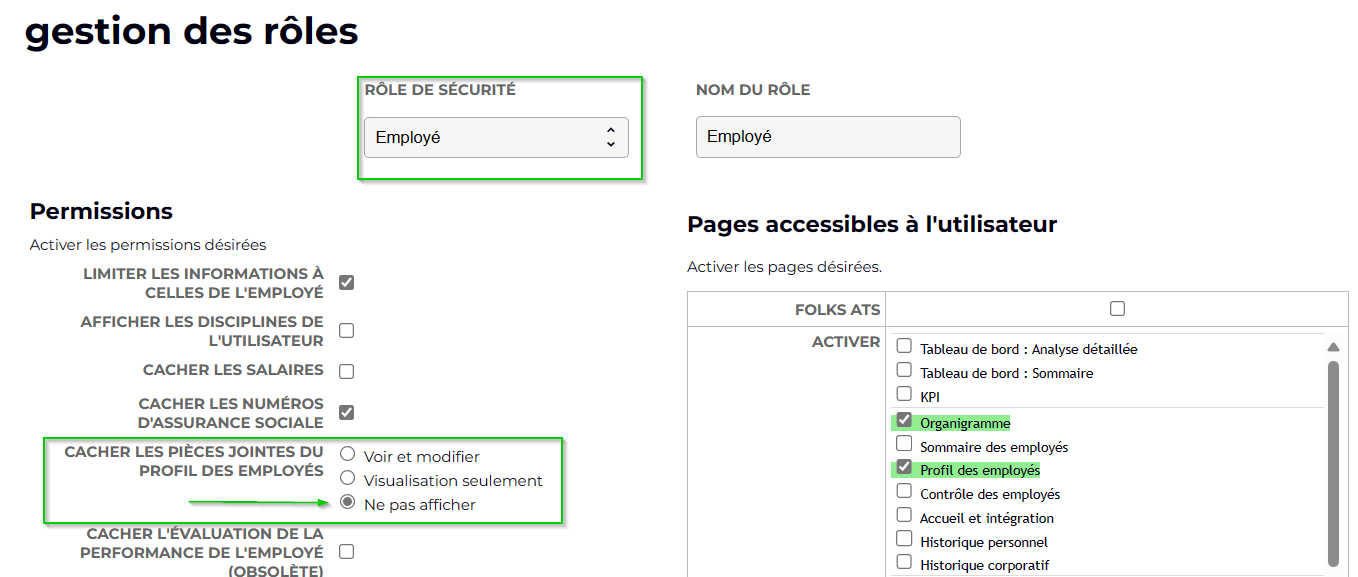
Task: Check the Historique corporatif page
Action: click(904, 563)
